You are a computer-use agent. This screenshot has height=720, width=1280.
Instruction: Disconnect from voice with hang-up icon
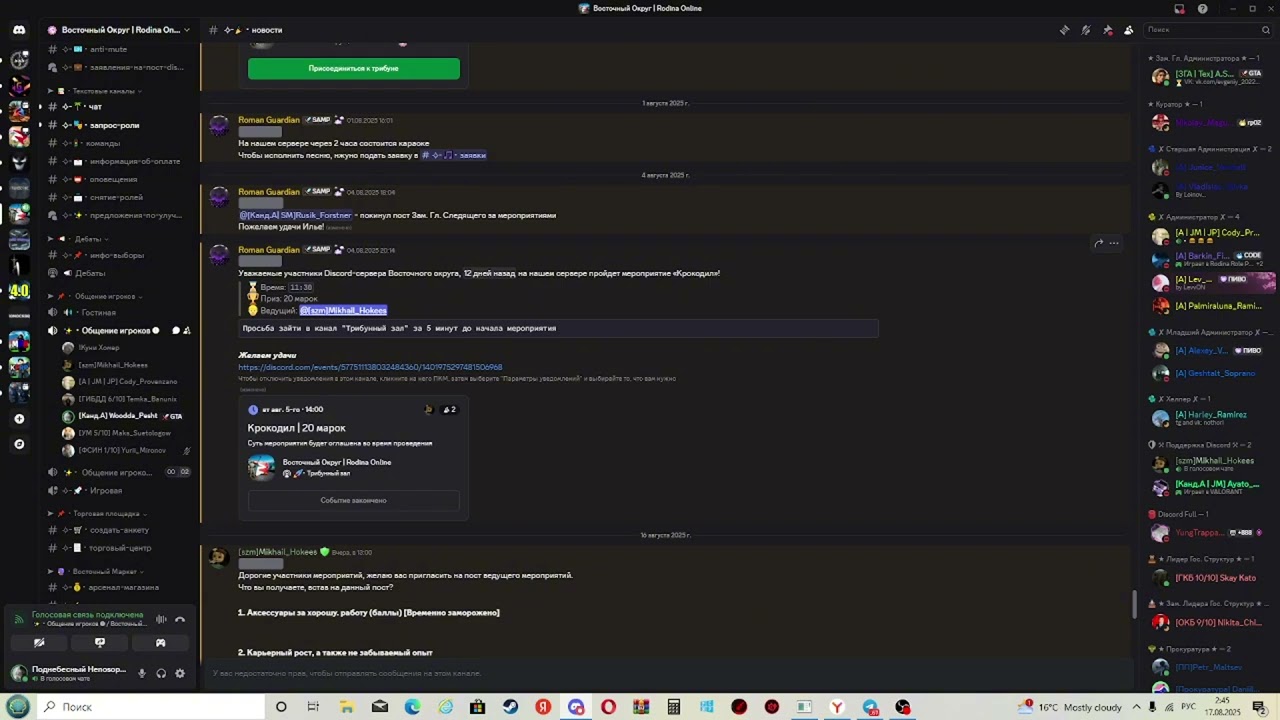180,619
